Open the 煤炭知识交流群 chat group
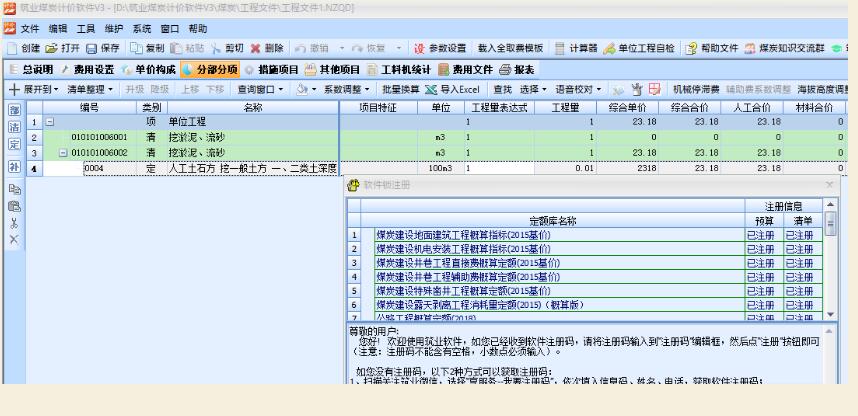The image size is (858, 416). (785, 48)
